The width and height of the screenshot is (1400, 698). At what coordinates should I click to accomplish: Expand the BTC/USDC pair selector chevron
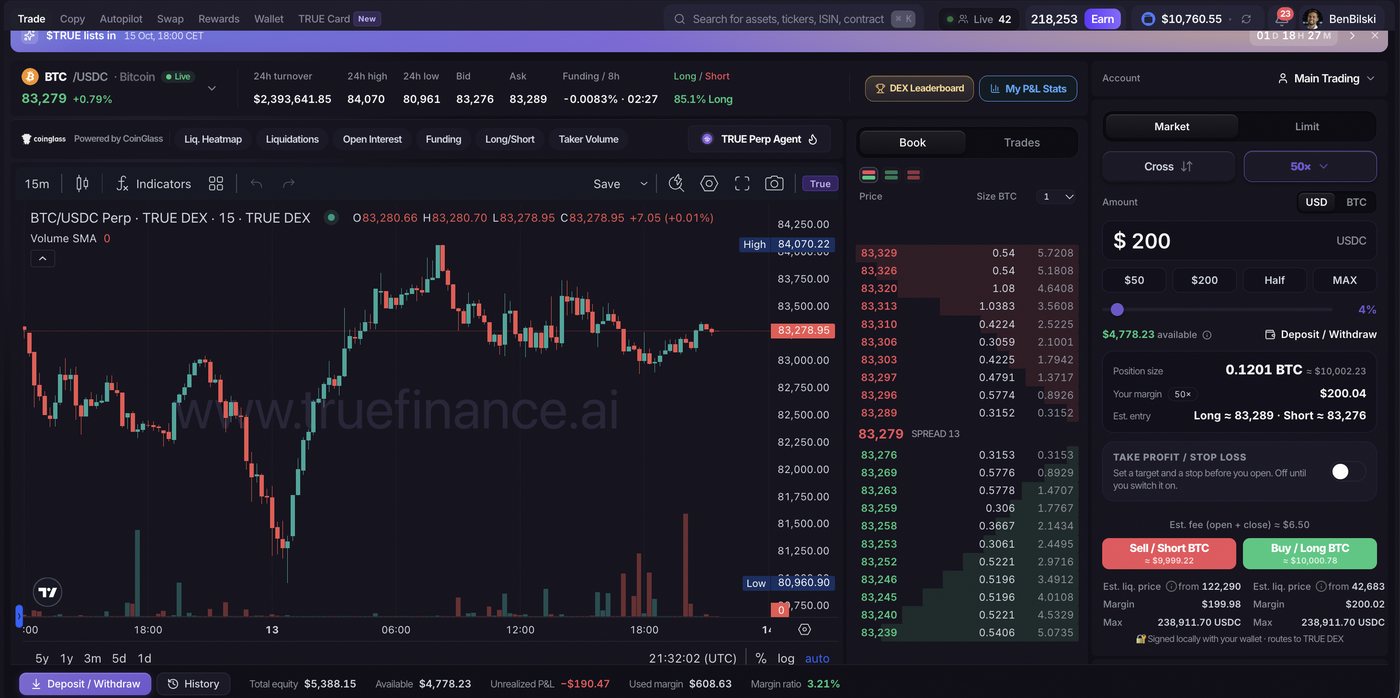pyautogui.click(x=212, y=88)
